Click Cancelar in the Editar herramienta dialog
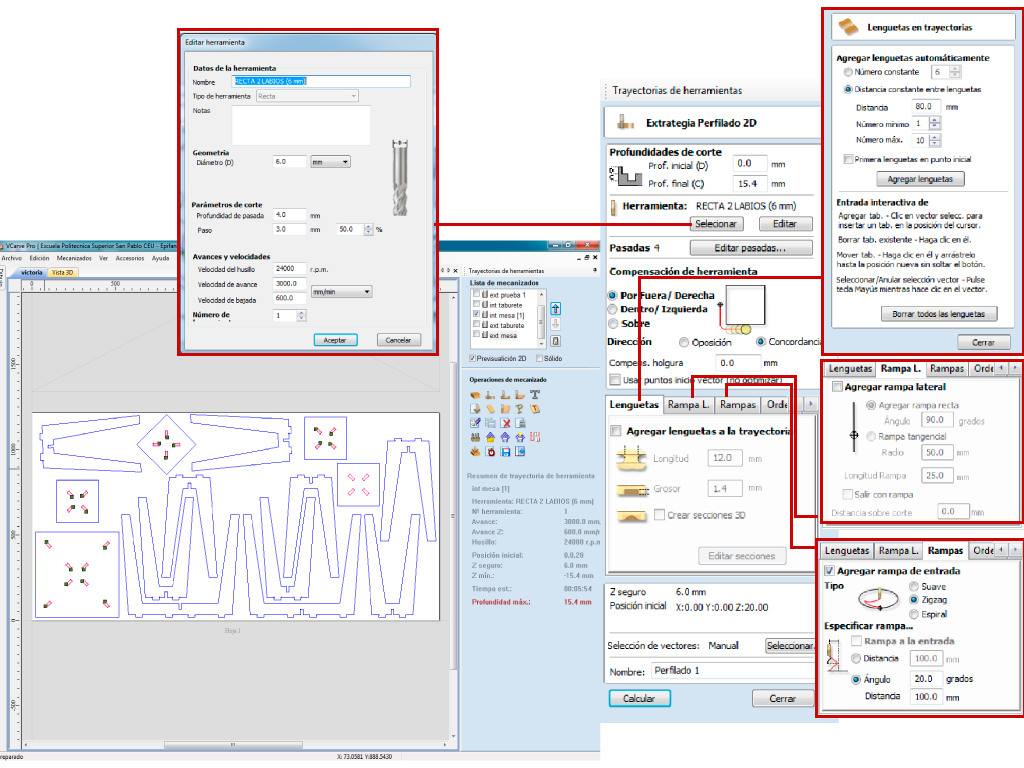This screenshot has height=768, width=1024. [x=398, y=340]
